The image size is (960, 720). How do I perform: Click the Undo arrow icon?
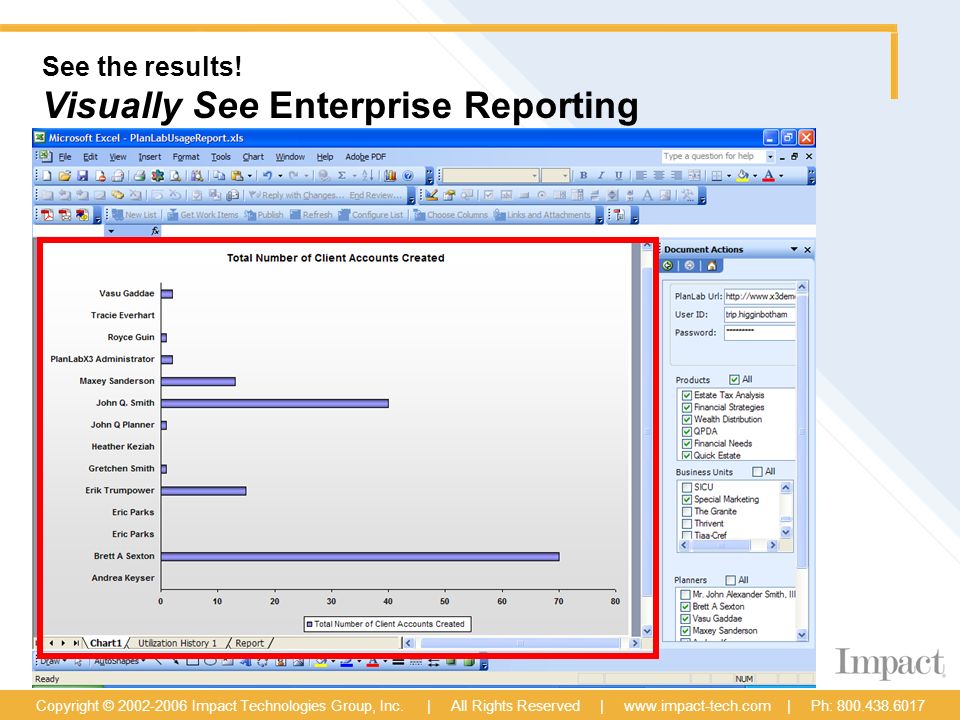click(268, 176)
